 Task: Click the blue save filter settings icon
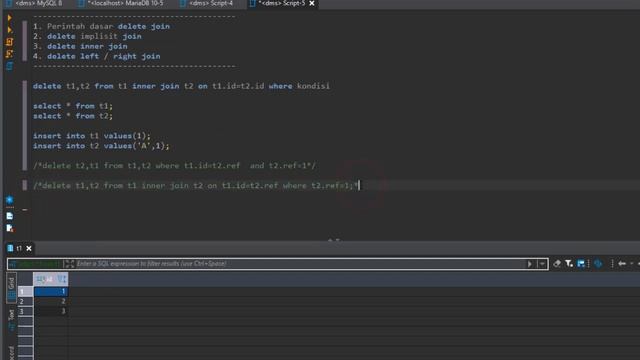pyautogui.click(x=581, y=264)
